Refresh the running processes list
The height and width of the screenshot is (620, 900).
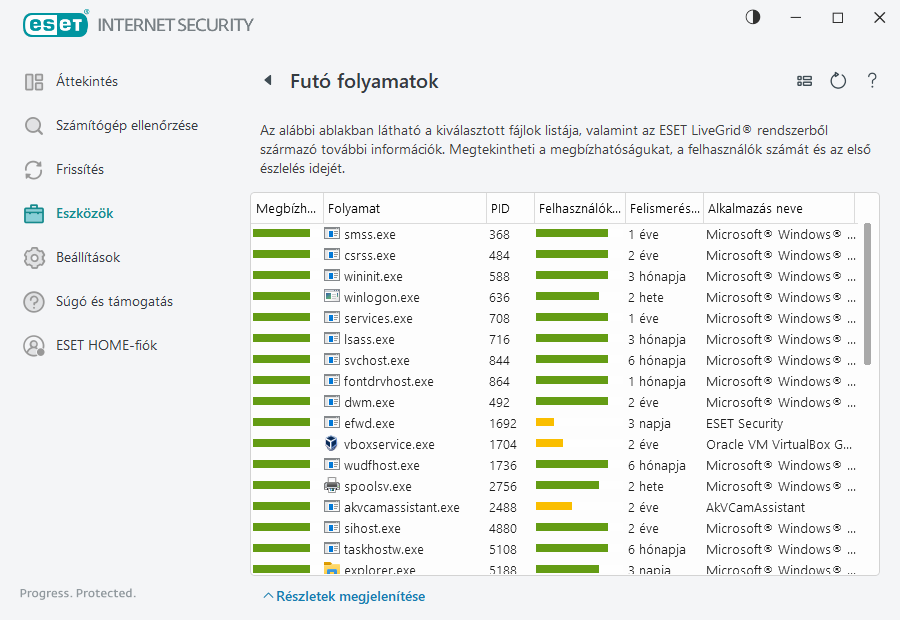click(838, 81)
